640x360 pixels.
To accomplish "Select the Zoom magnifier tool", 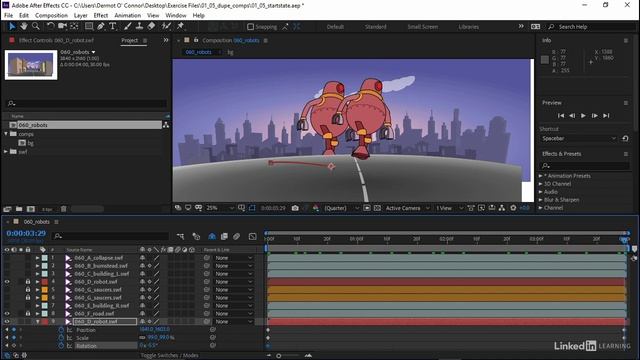I will click(36, 27).
